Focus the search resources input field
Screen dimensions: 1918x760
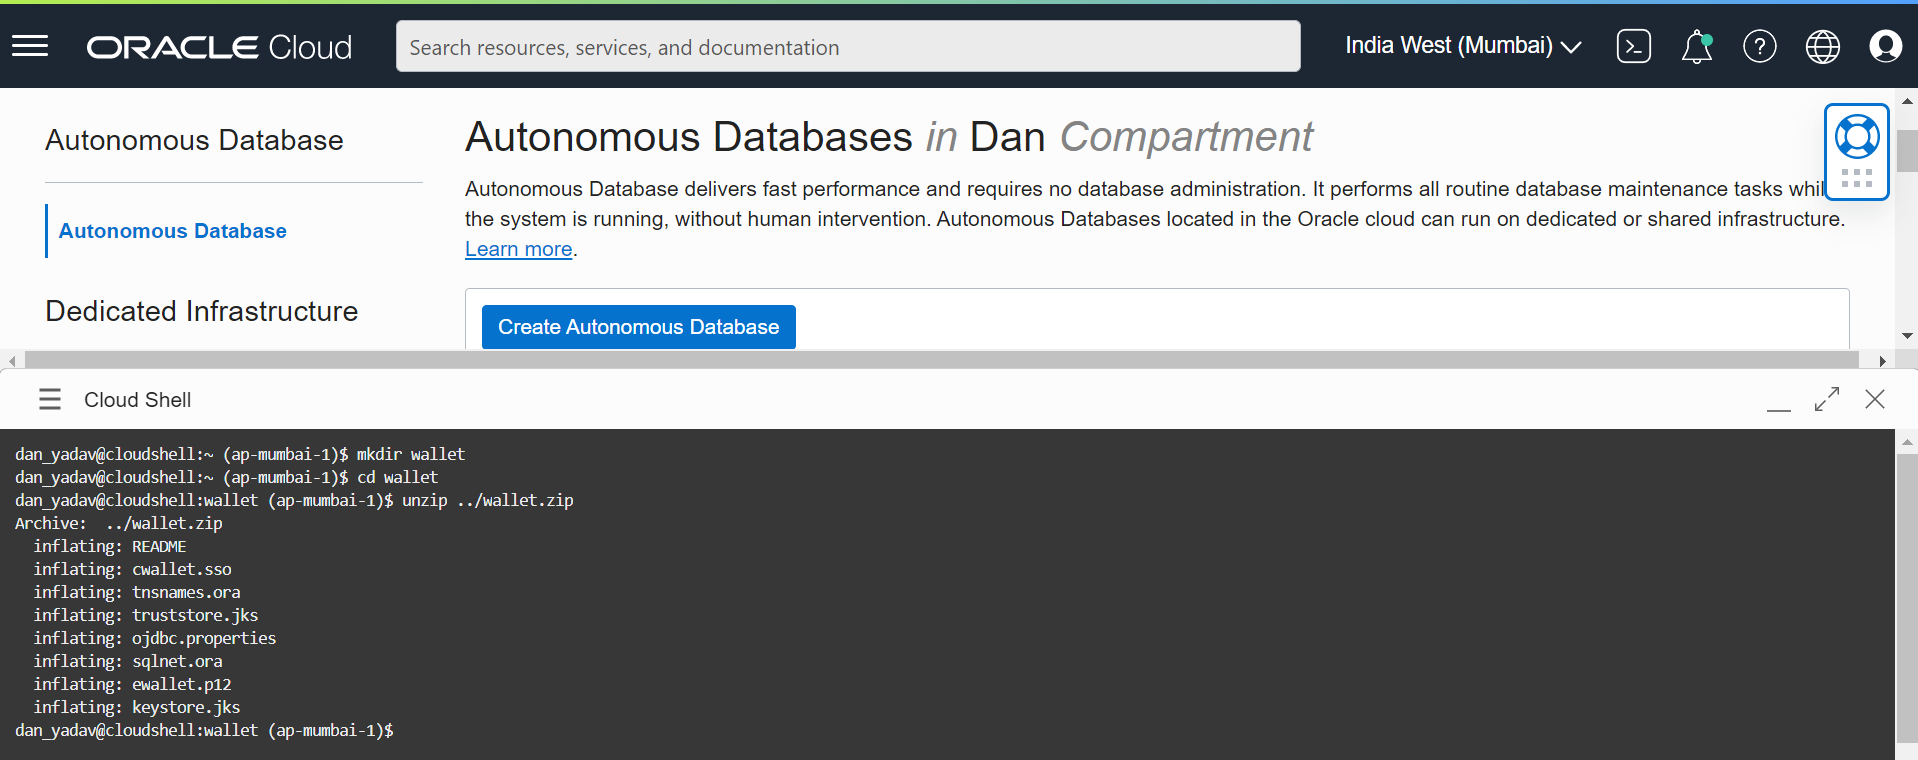point(848,46)
